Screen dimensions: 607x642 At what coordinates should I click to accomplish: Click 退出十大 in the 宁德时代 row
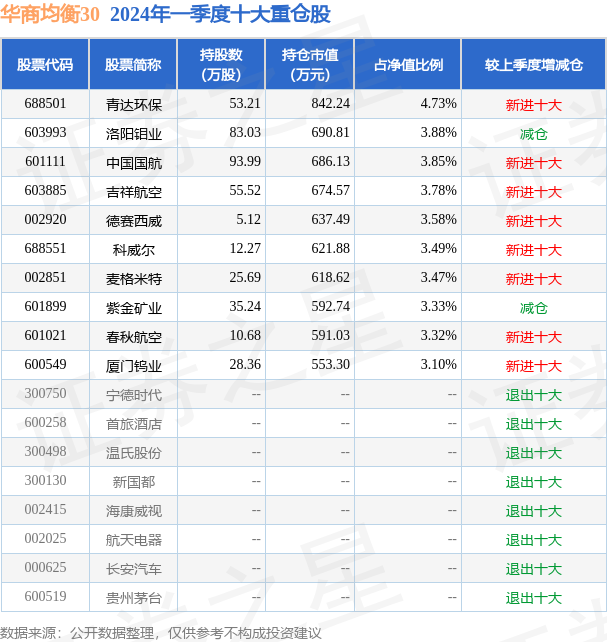(x=534, y=396)
